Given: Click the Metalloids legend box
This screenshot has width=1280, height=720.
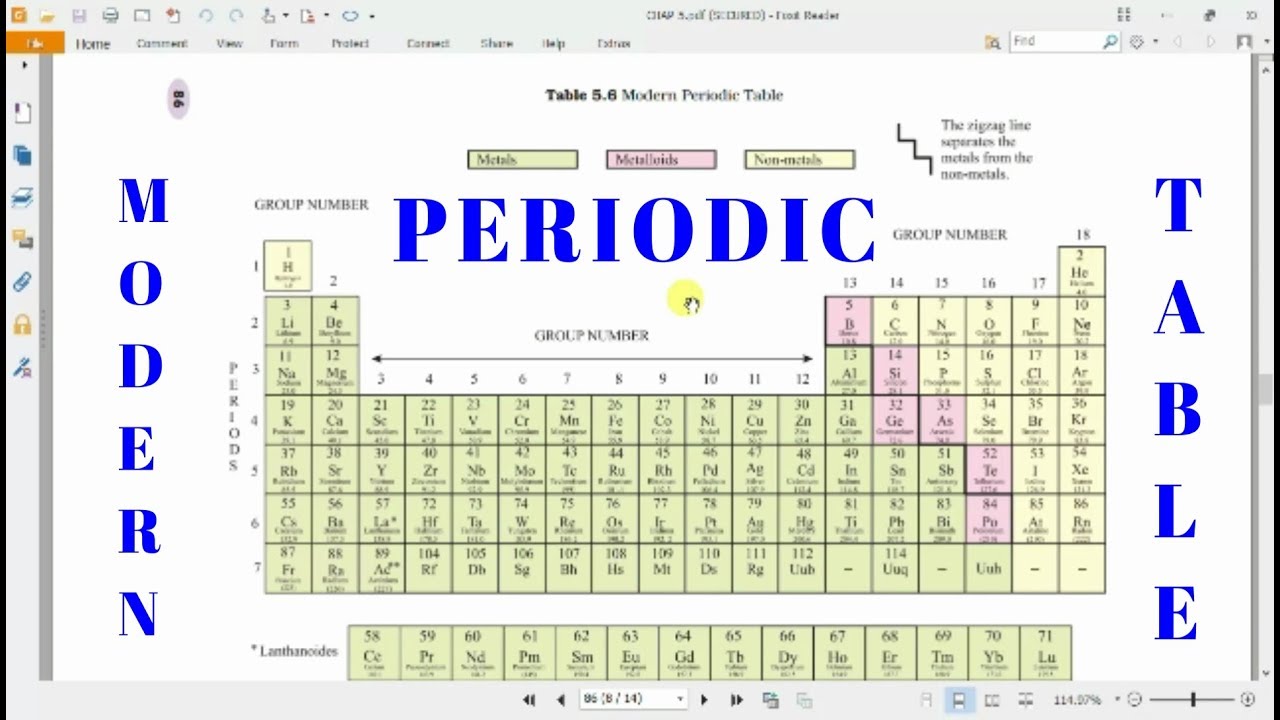Looking at the screenshot, I should point(661,160).
